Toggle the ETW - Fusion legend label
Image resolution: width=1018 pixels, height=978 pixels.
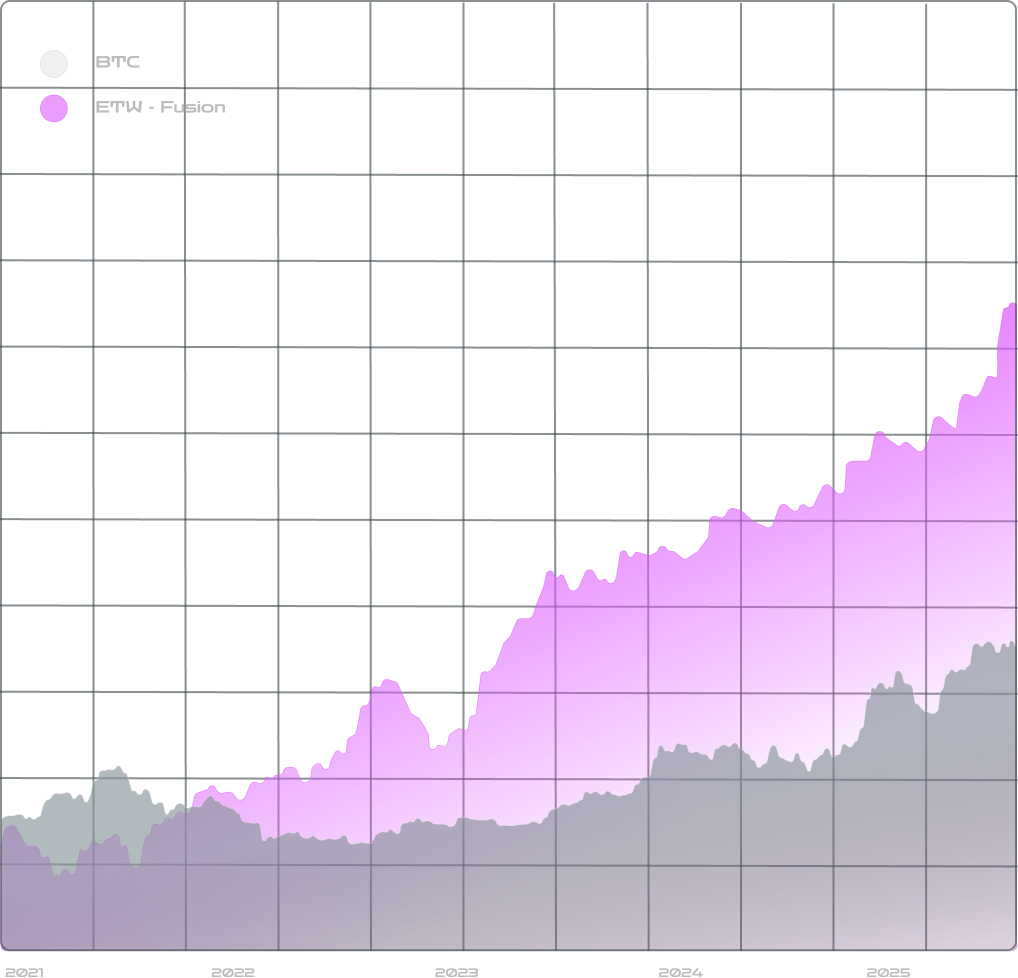coord(160,108)
